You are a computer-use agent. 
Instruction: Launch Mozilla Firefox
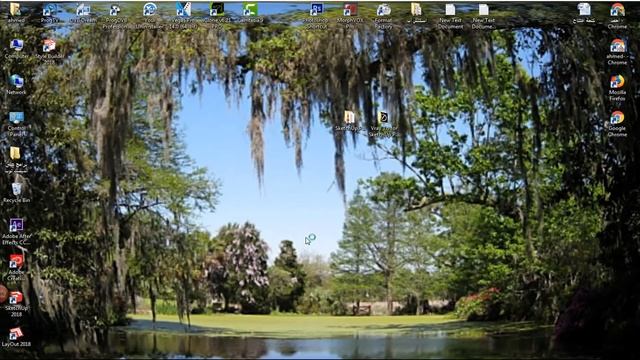[617, 88]
